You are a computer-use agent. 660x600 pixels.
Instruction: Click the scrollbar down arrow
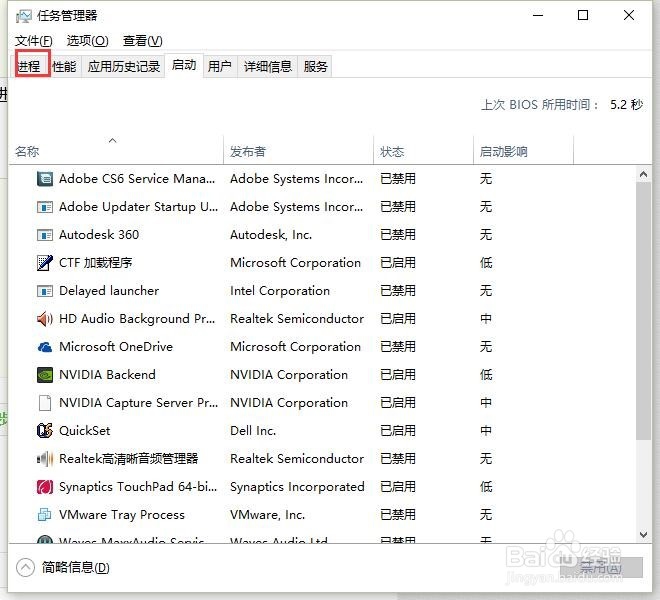[x=643, y=535]
